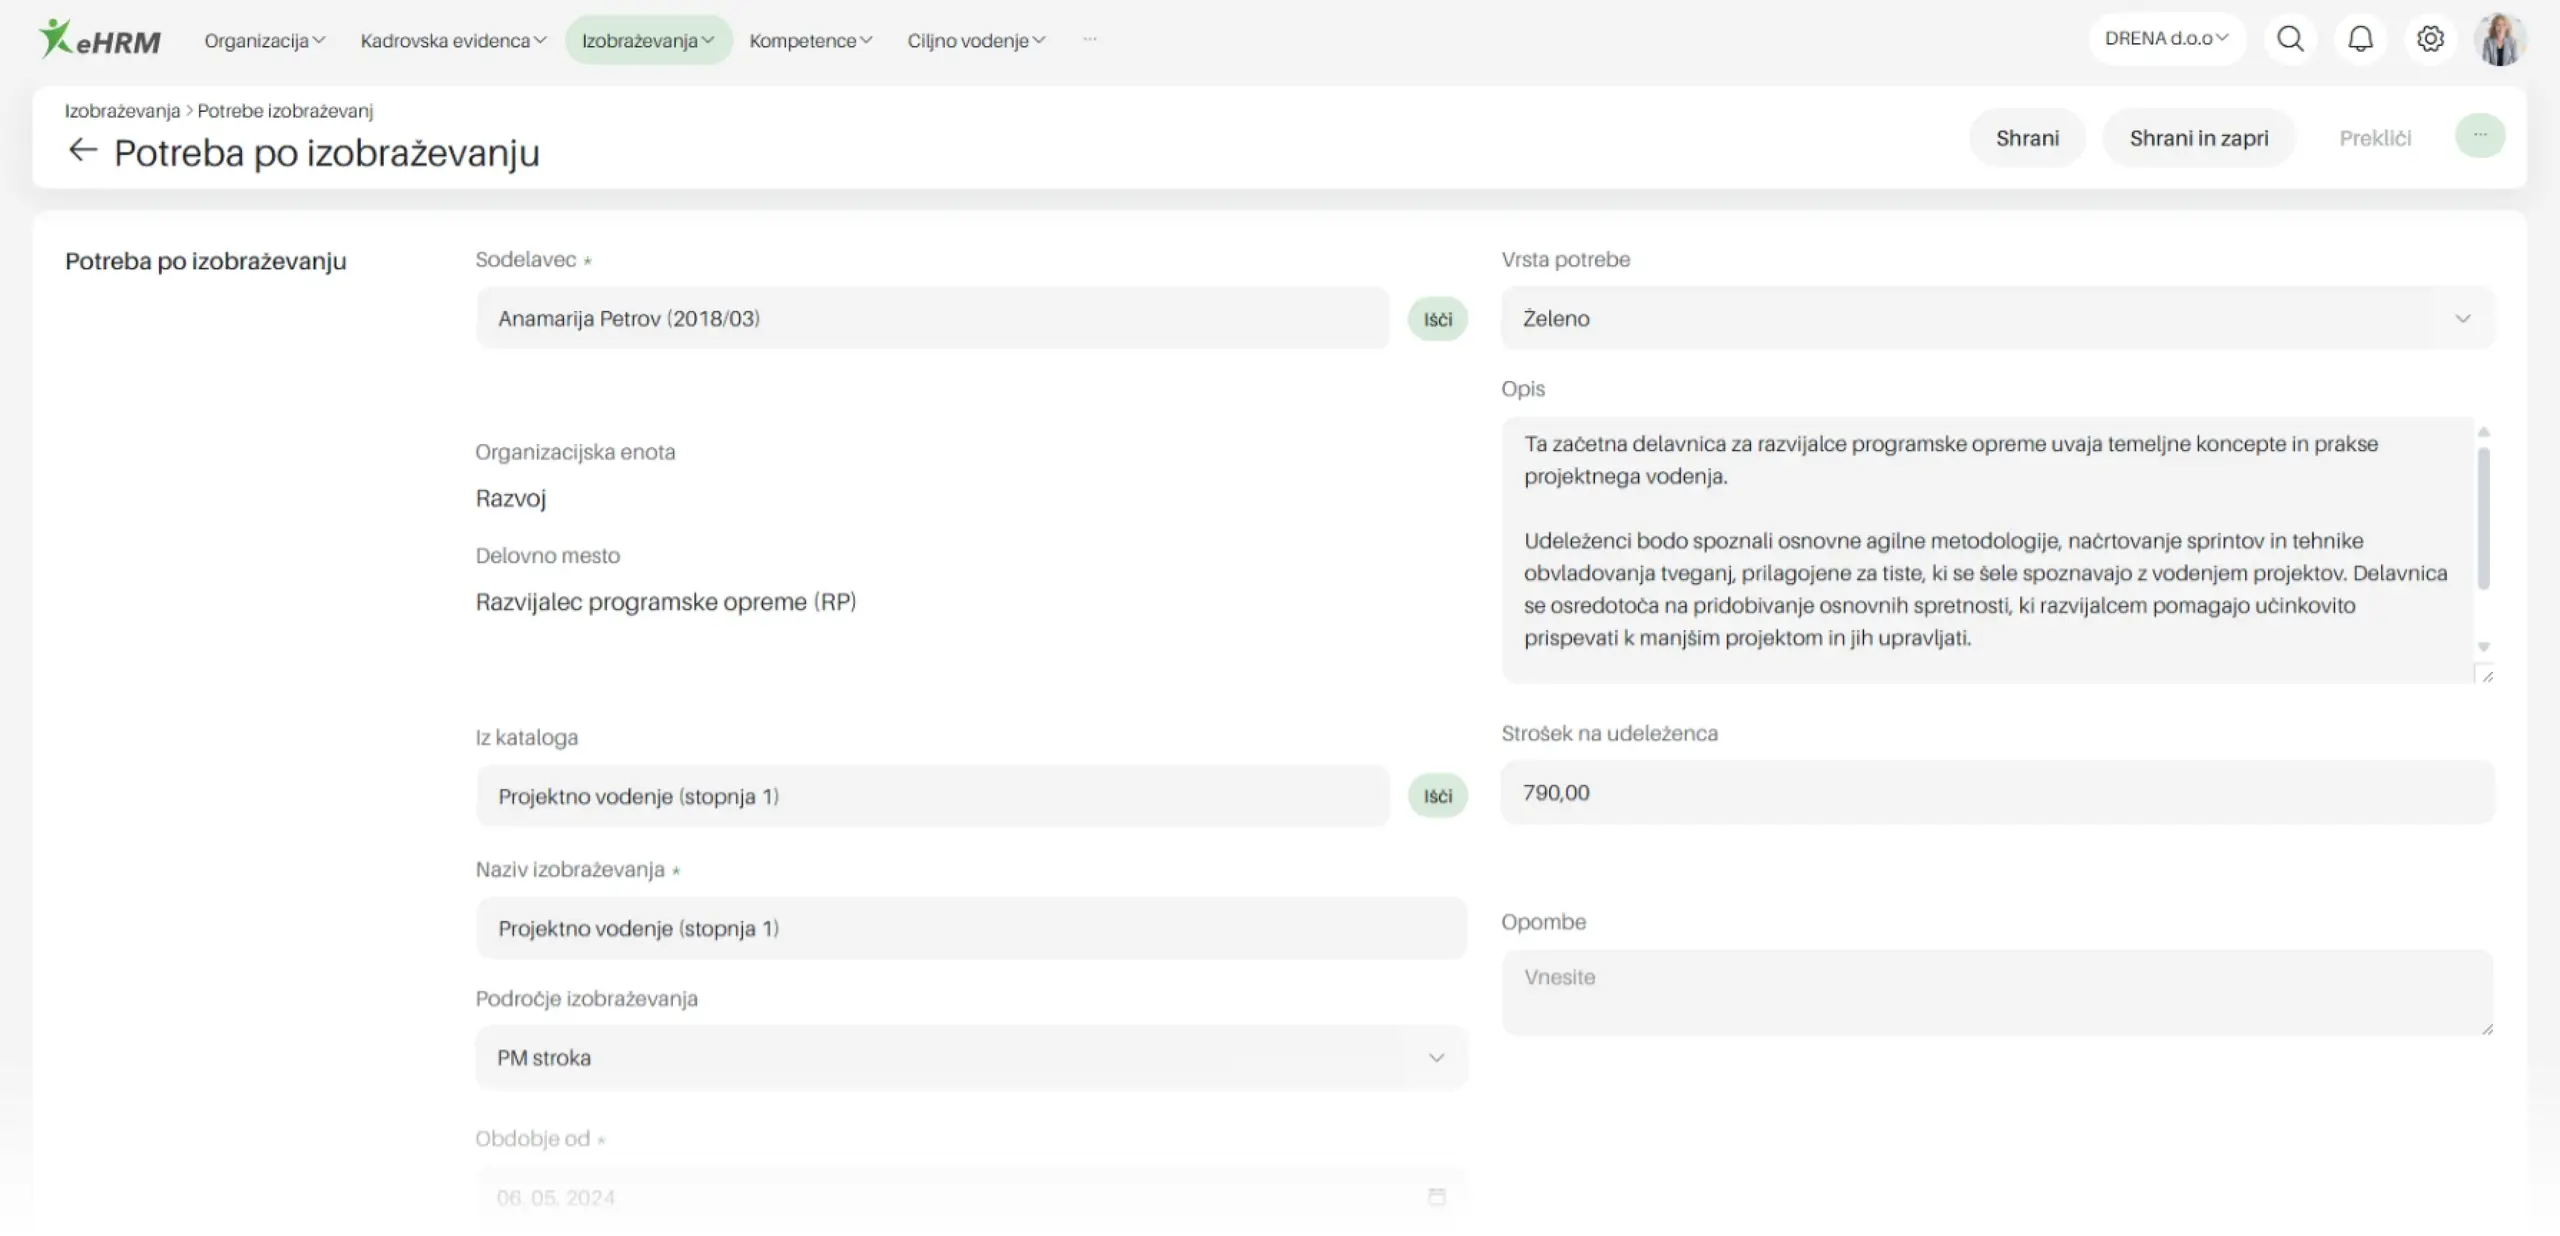Open green more-options button near Prekliči
This screenshot has width=2560, height=1236.
tap(2479, 136)
